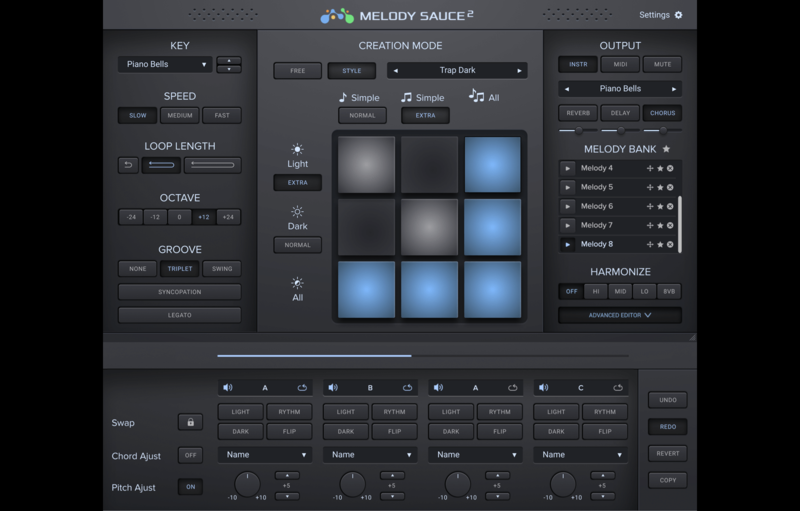800x511 pixels.
Task: Expand the ADVANCED EDITOR panel
Action: (x=620, y=315)
